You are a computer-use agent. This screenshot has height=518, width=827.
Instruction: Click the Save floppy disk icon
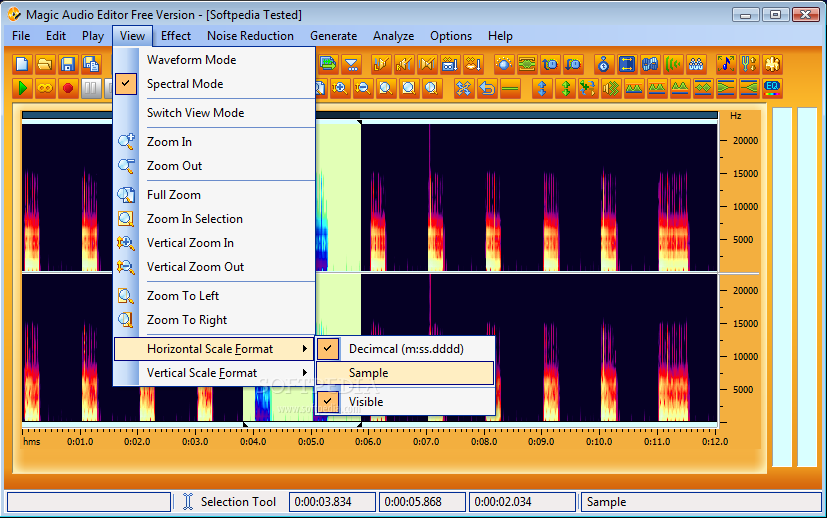pyautogui.click(x=68, y=64)
